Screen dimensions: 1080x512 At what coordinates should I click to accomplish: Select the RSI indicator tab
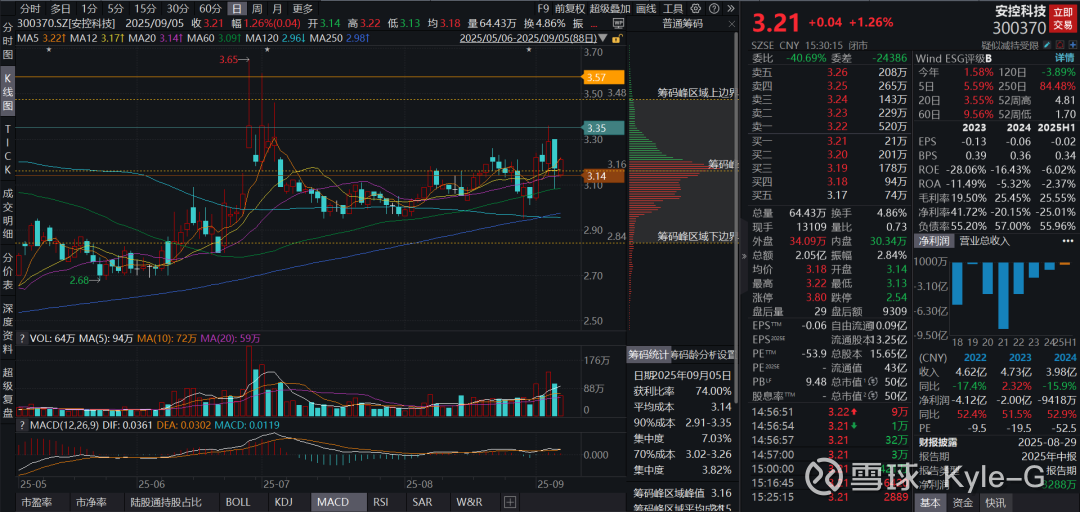coord(381,502)
